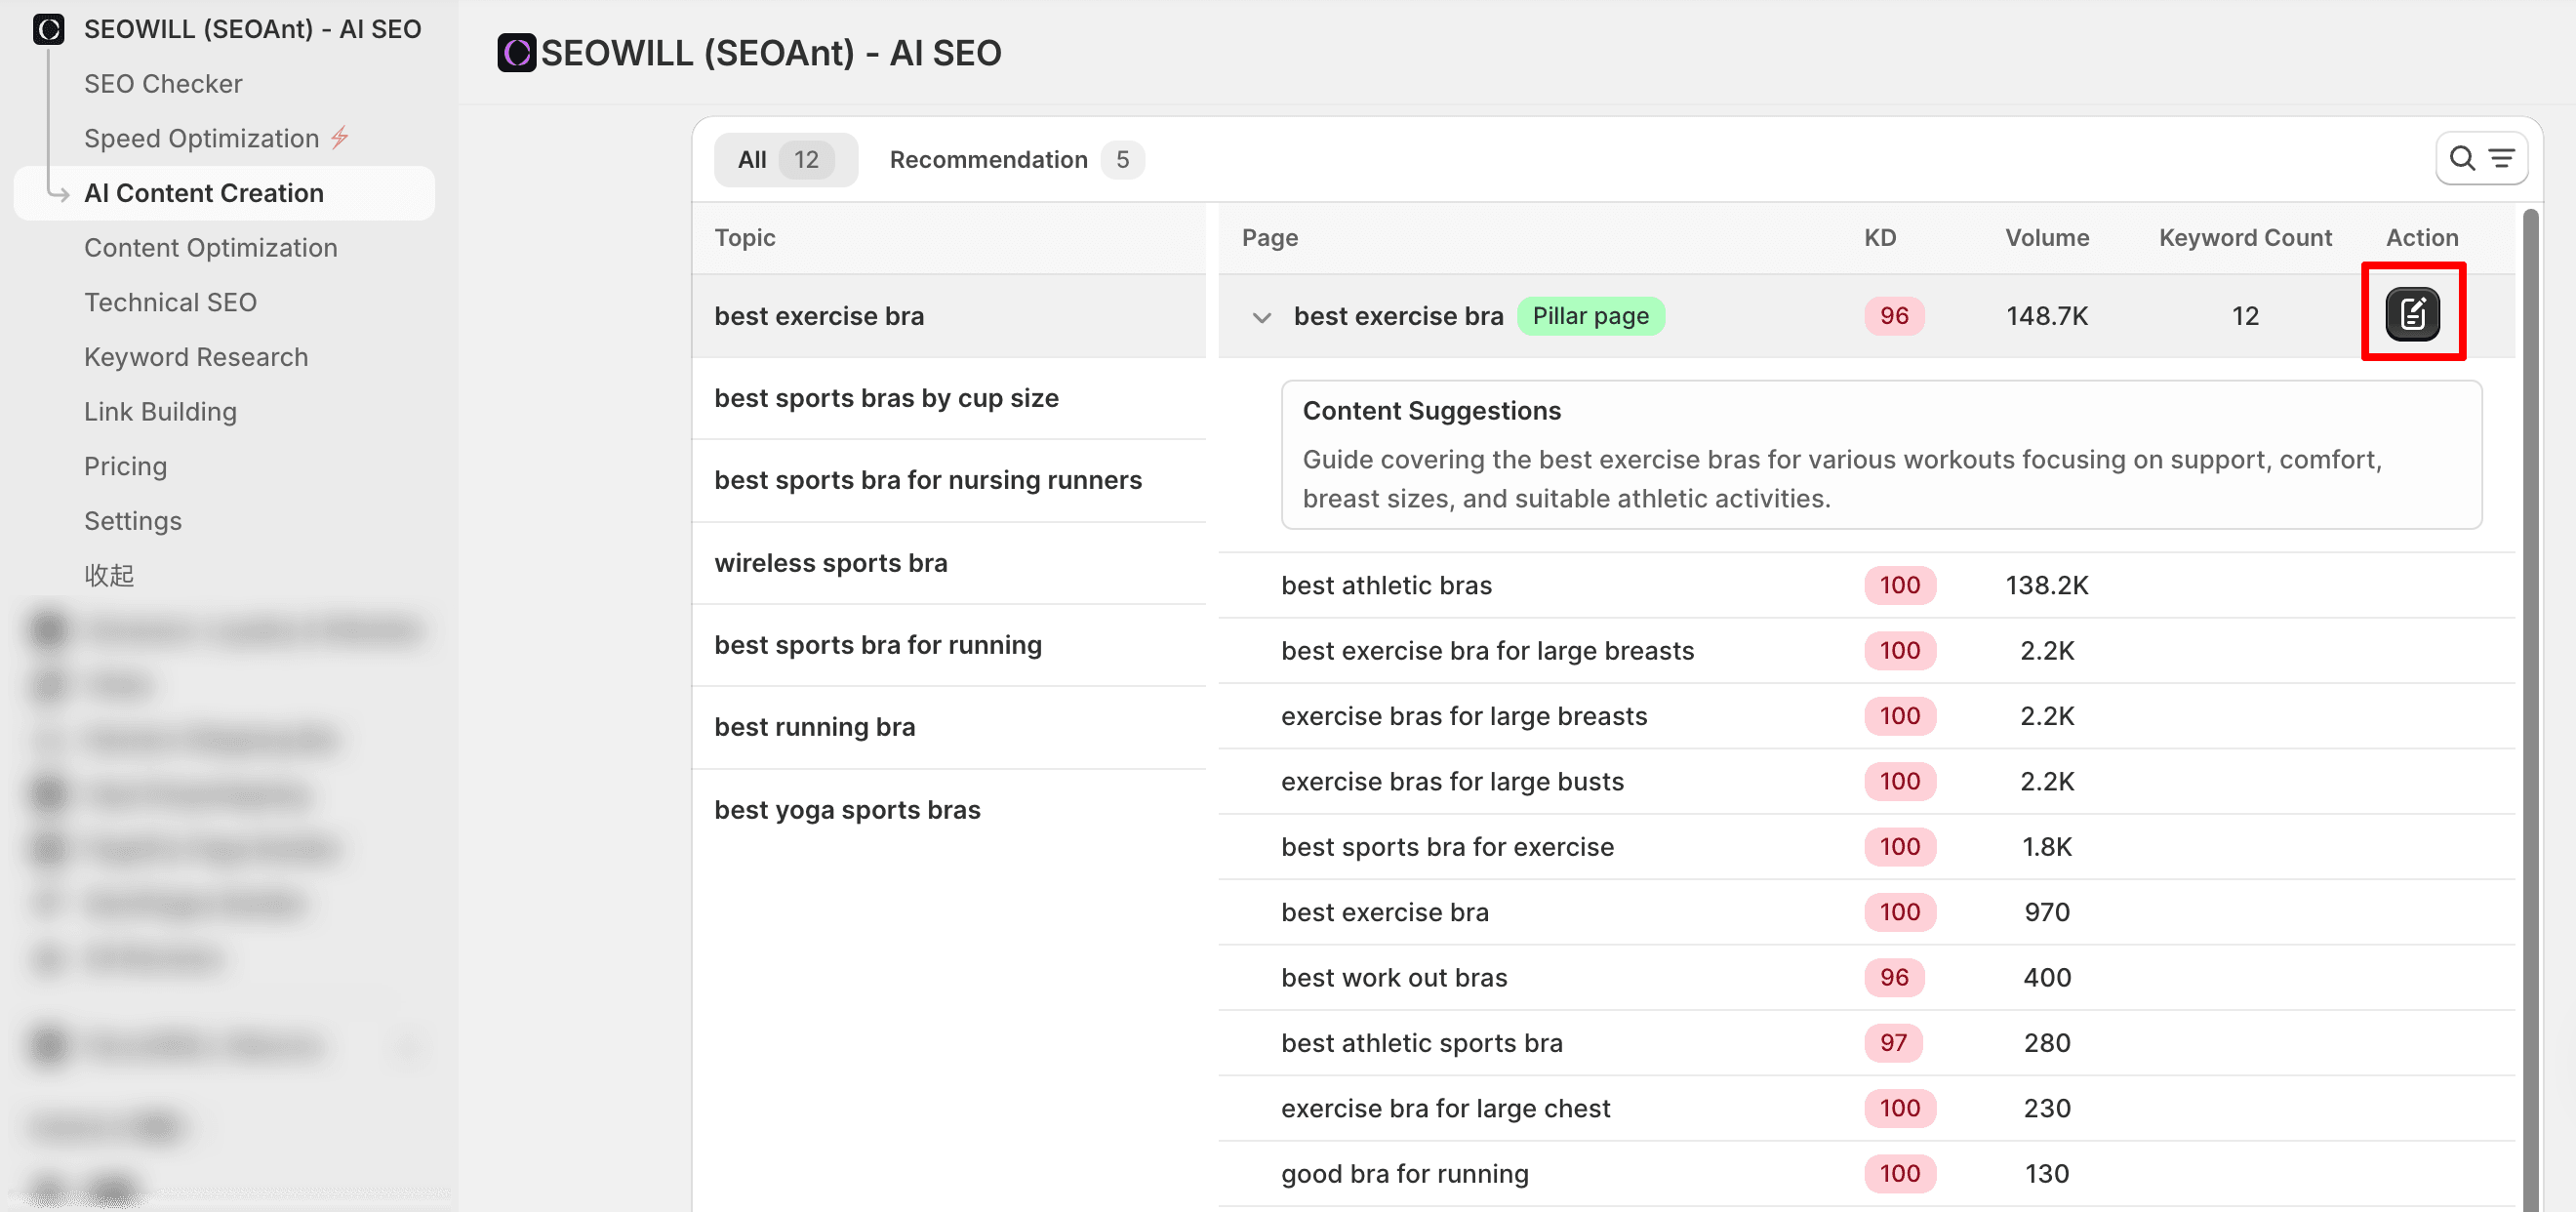Select the best yoga sports bras topic
This screenshot has width=2576, height=1212.
coord(846,809)
